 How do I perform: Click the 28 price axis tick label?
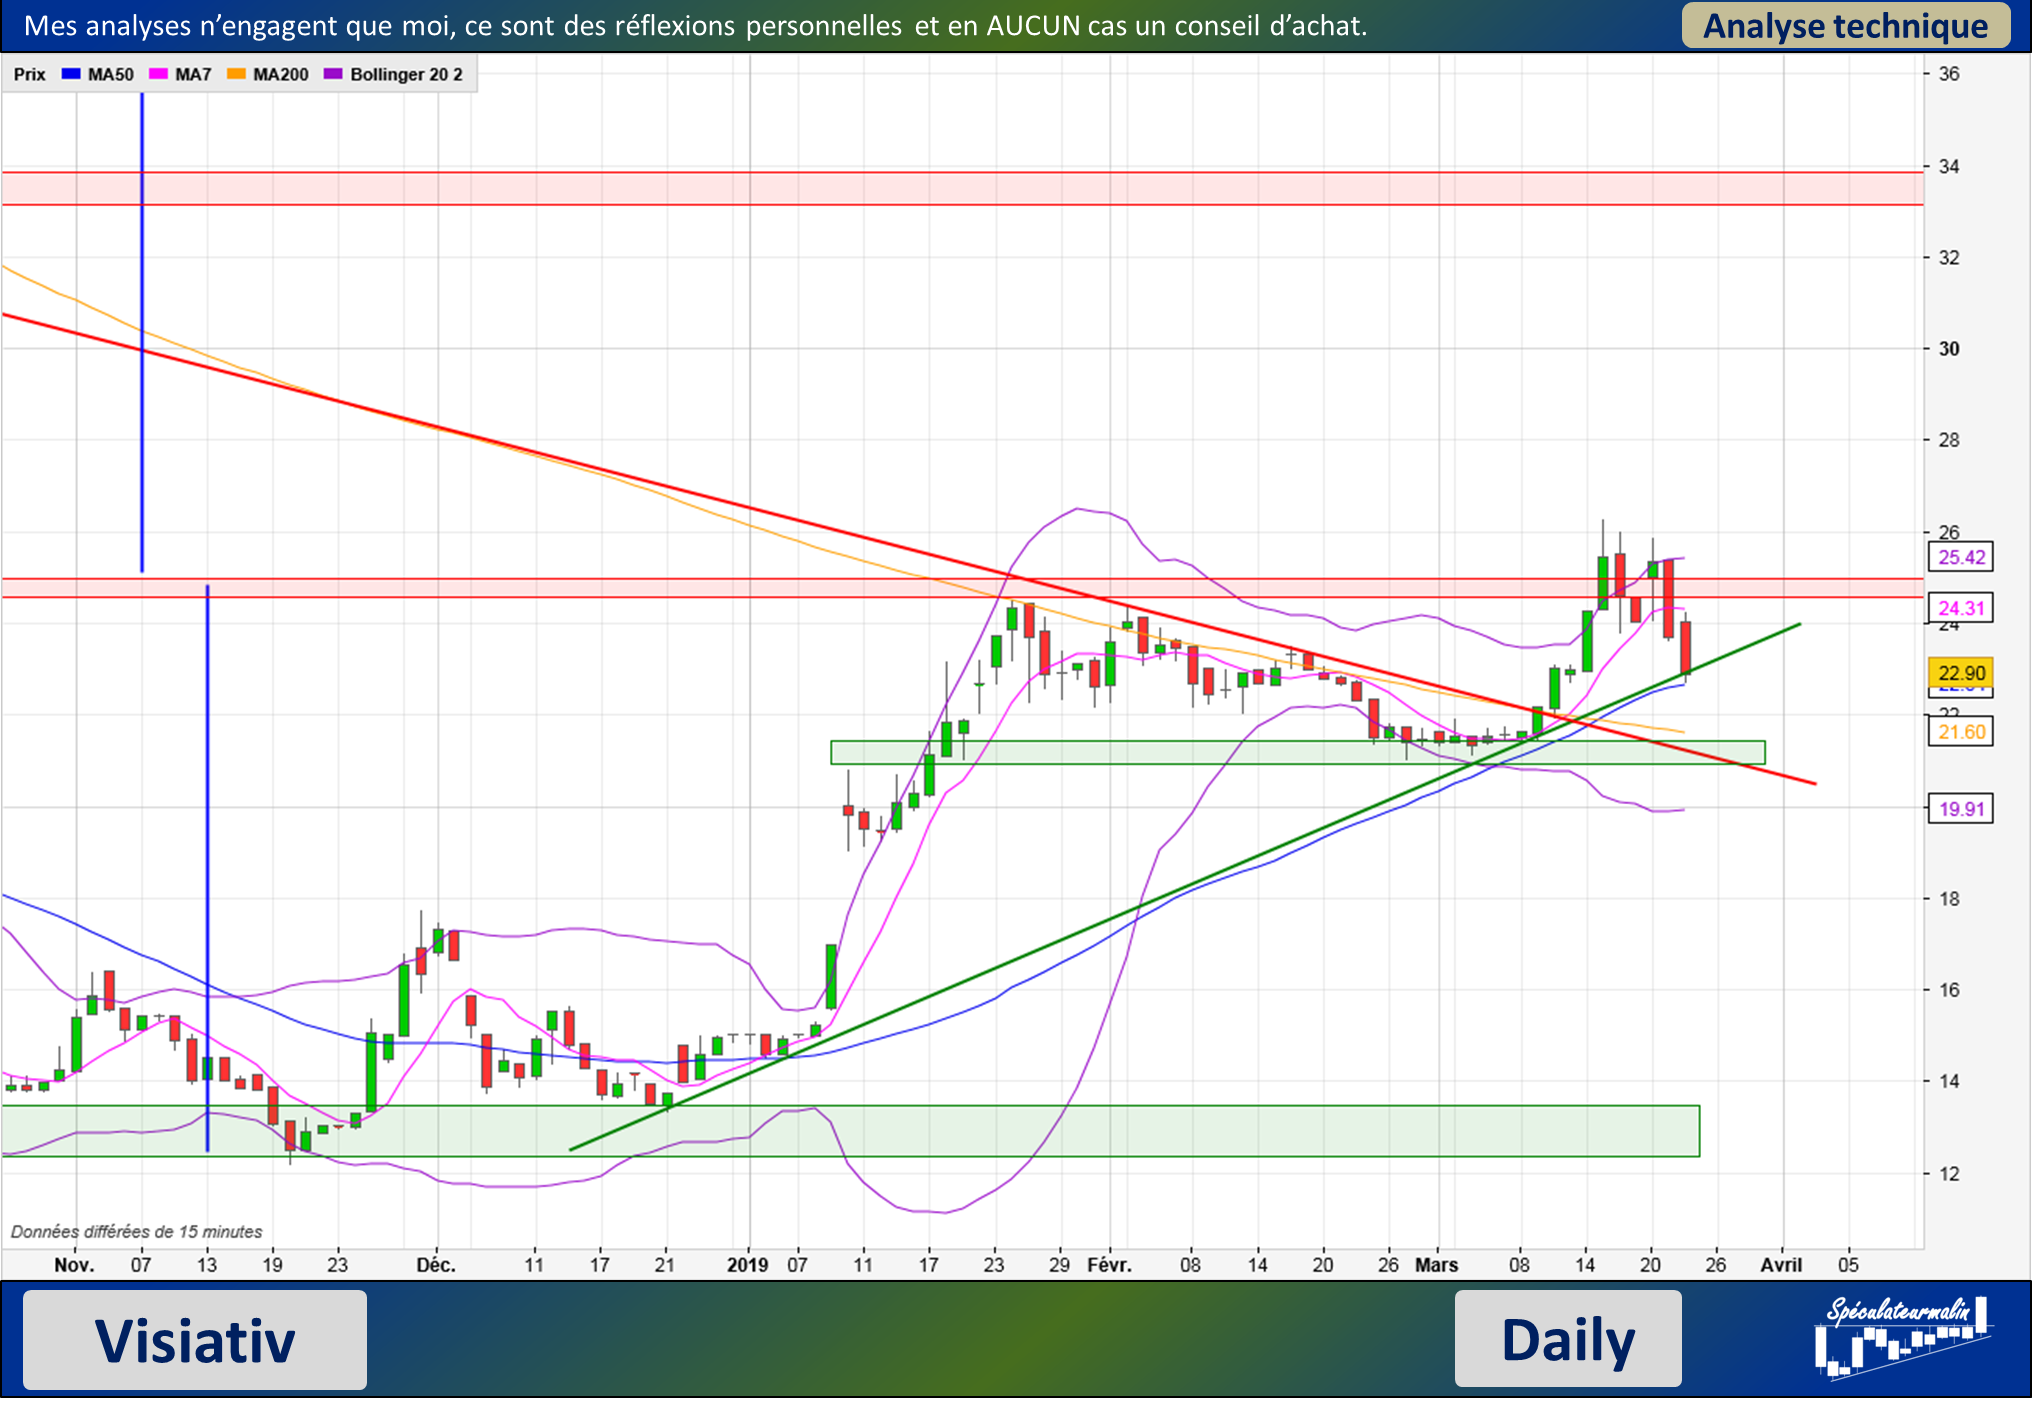[1949, 440]
